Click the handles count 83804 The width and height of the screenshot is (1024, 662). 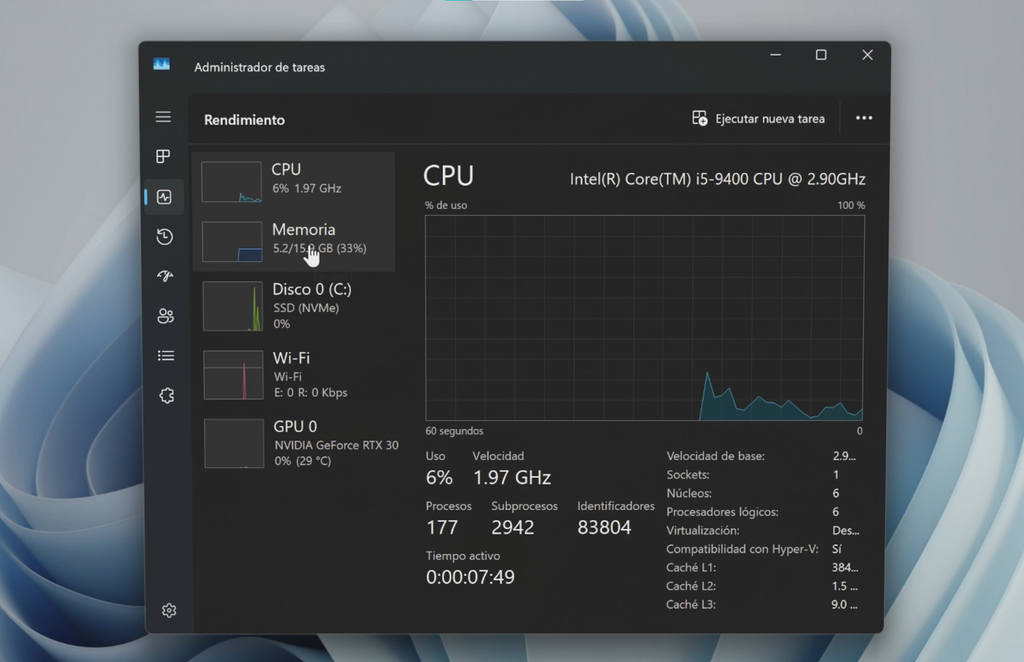click(604, 528)
